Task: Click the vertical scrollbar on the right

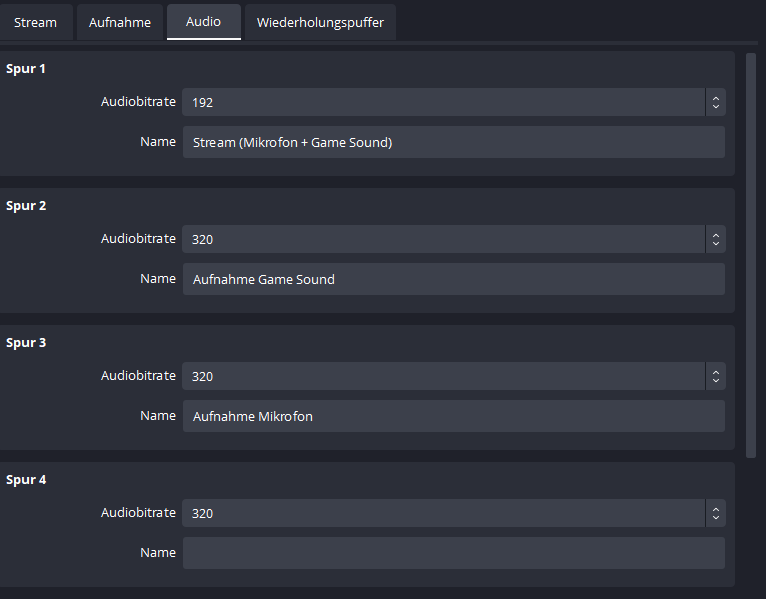Action: [751, 250]
